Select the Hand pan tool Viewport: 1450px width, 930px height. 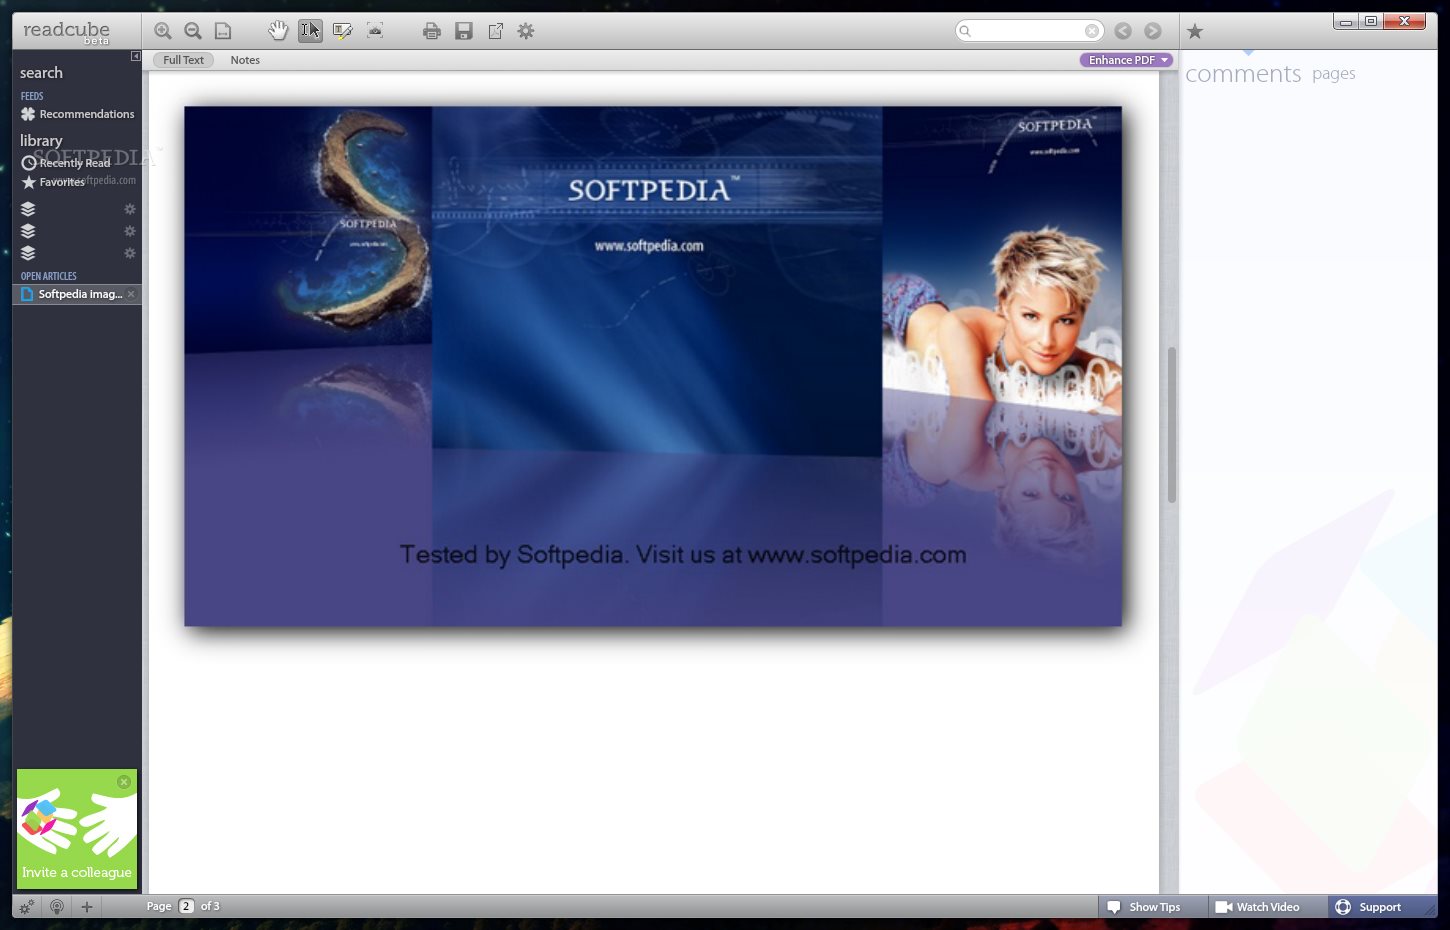[x=278, y=31]
